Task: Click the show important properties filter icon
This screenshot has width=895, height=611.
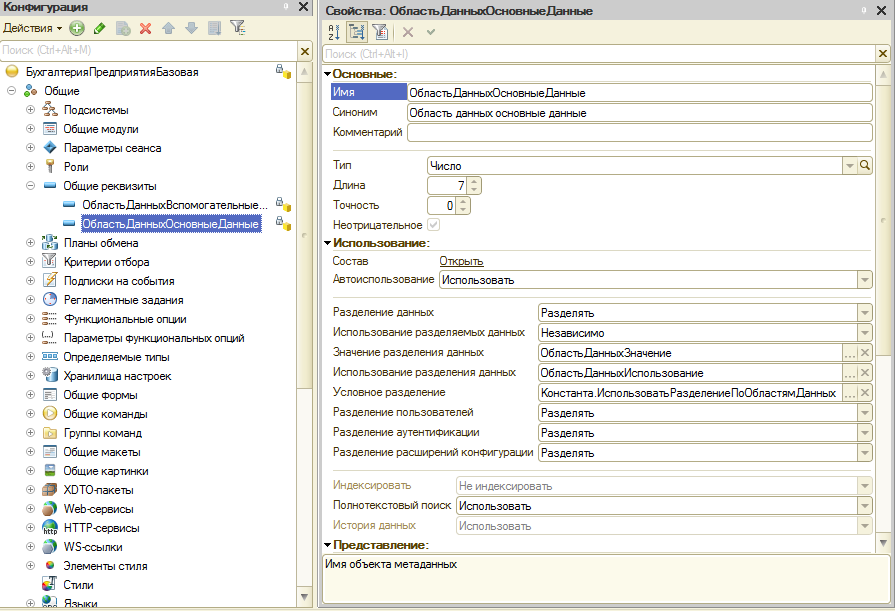Action: (x=380, y=32)
